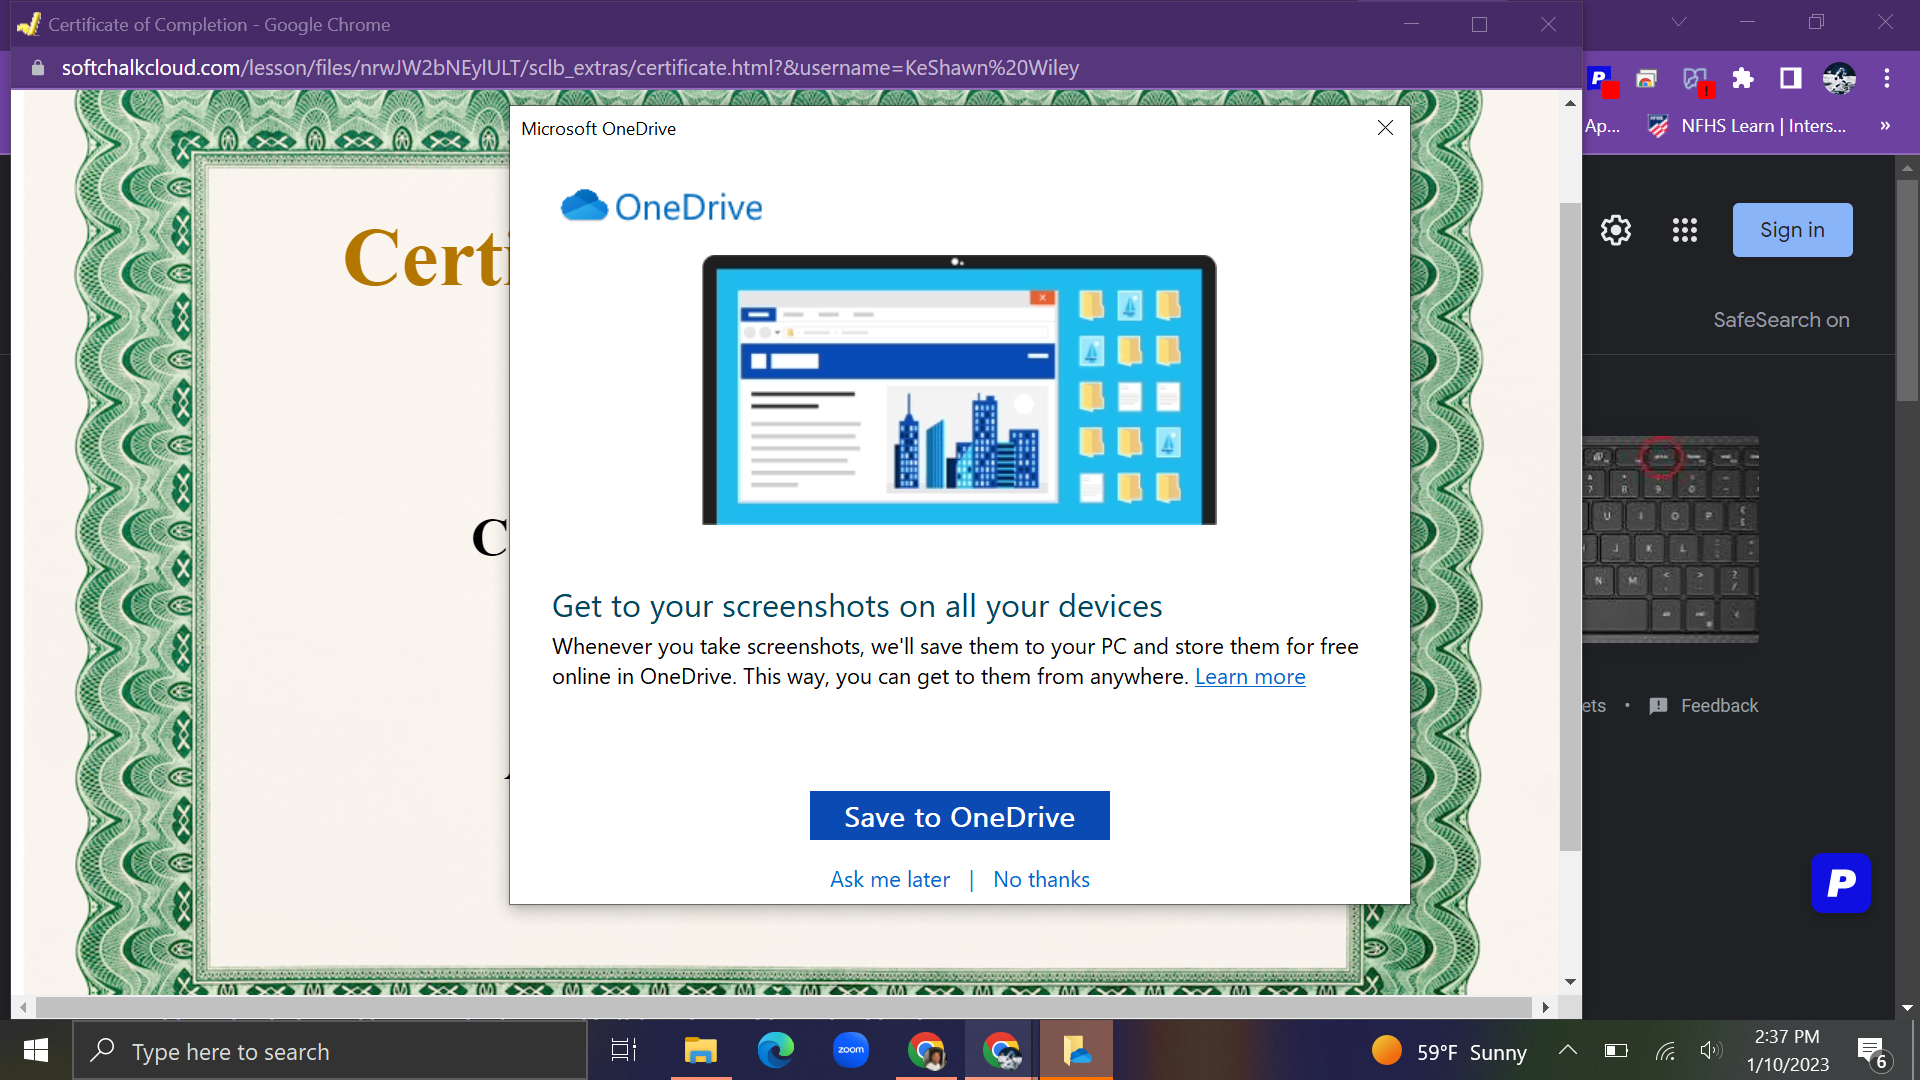Click the blue P floating button
The height and width of the screenshot is (1080, 1920).
[1841, 883]
